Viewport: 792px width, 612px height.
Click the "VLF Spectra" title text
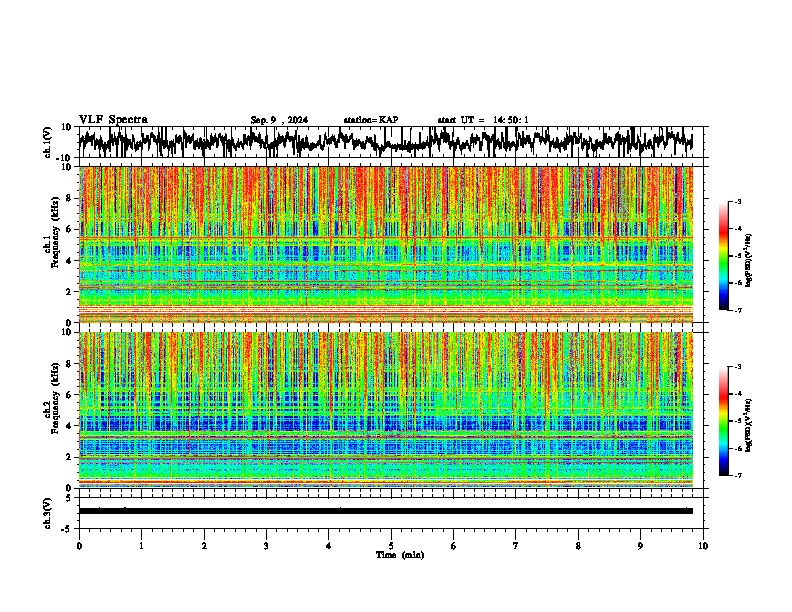click(113, 119)
